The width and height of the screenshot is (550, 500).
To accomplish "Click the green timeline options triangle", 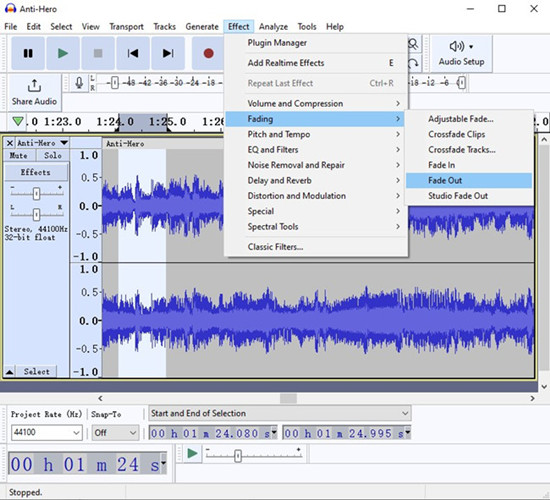I will [x=18, y=121].
